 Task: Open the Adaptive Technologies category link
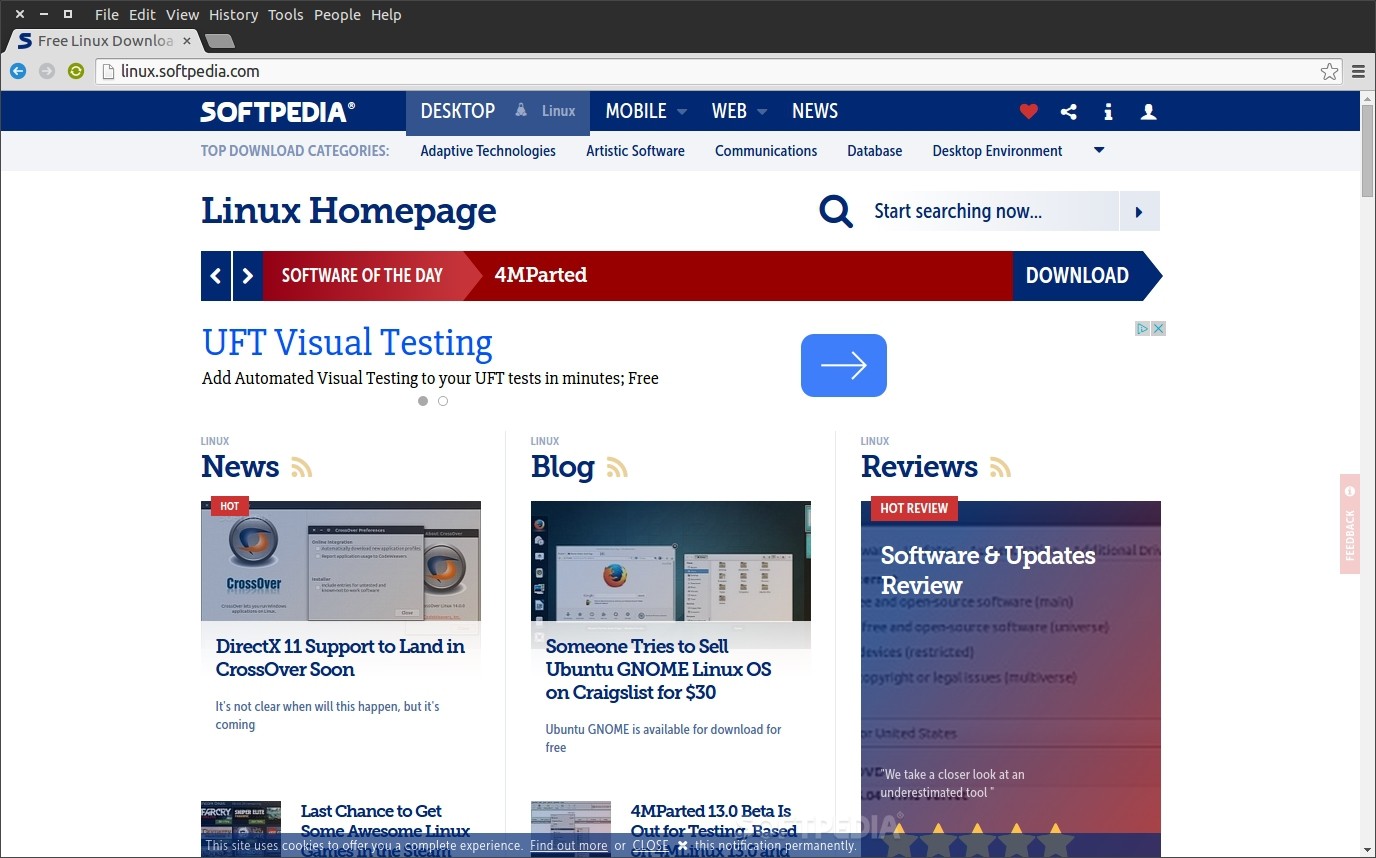click(x=488, y=151)
